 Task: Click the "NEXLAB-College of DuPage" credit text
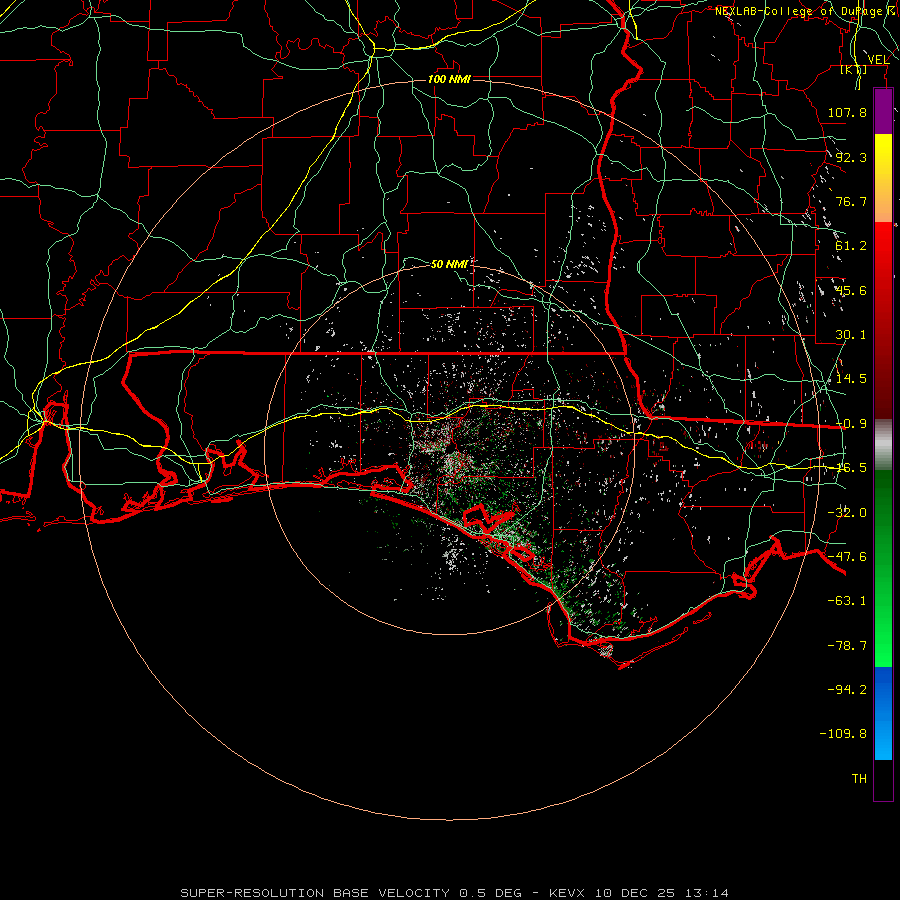coord(798,11)
